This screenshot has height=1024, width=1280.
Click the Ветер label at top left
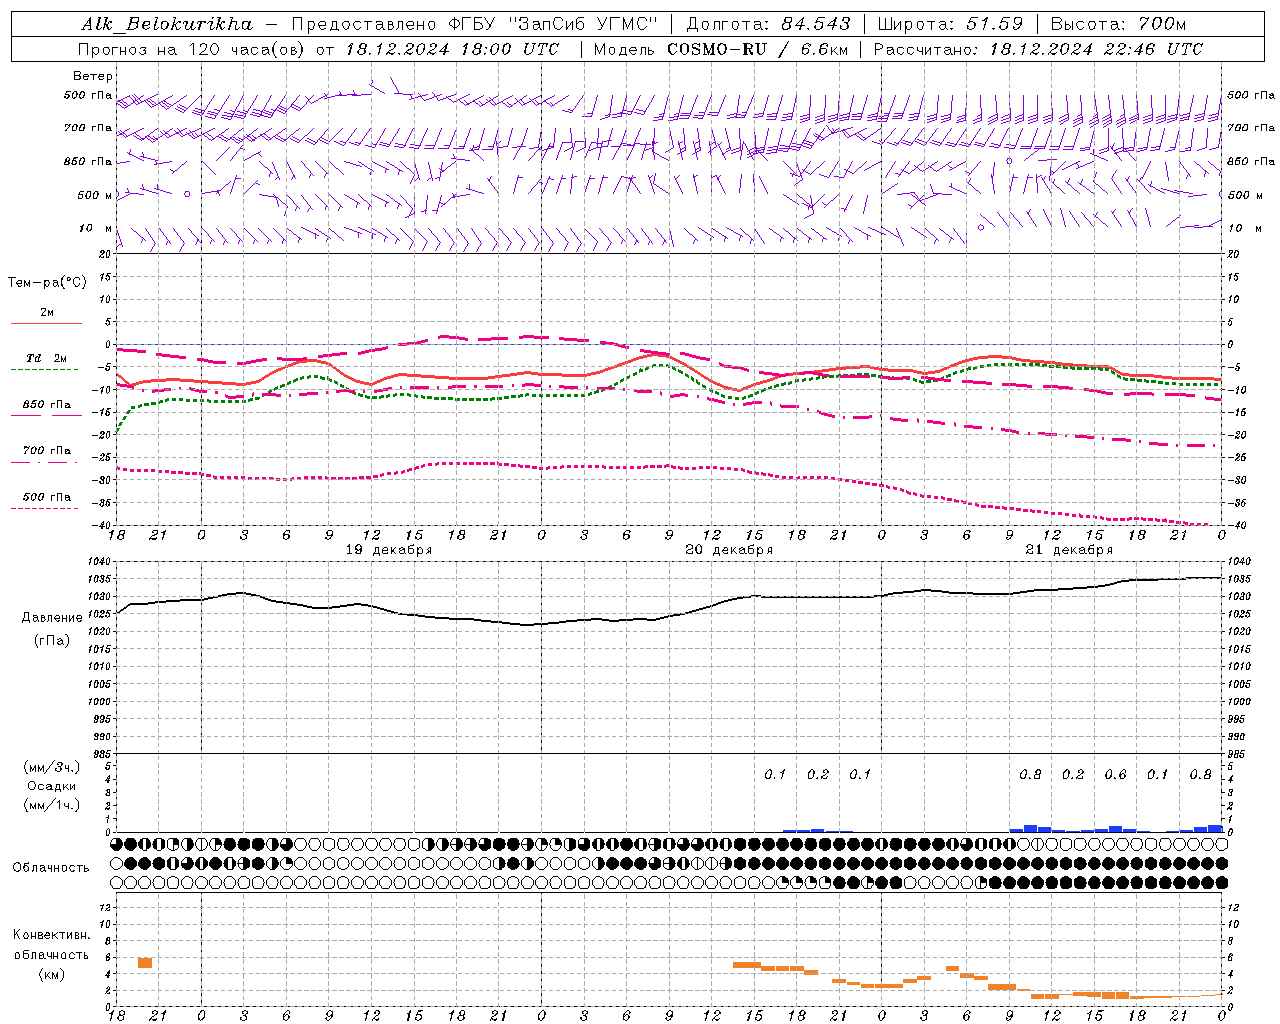(x=93, y=76)
